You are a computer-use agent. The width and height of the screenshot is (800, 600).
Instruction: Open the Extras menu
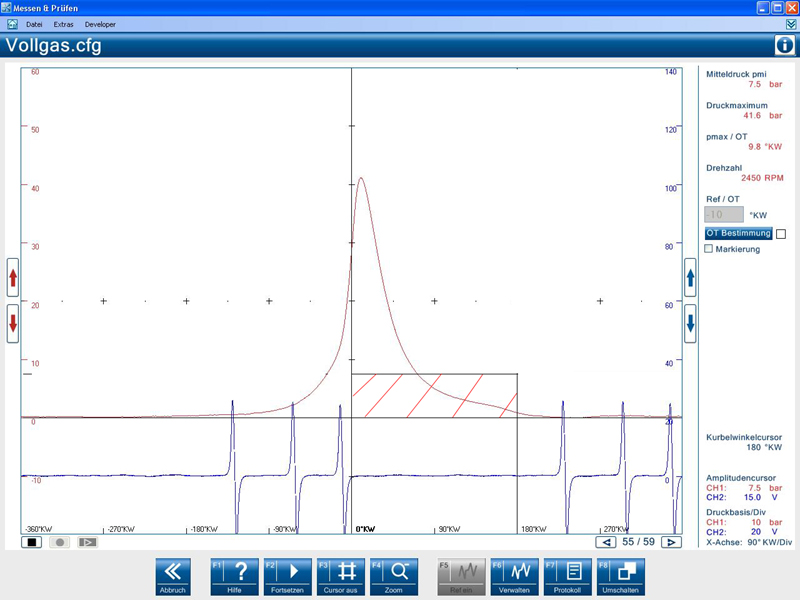[x=64, y=23]
